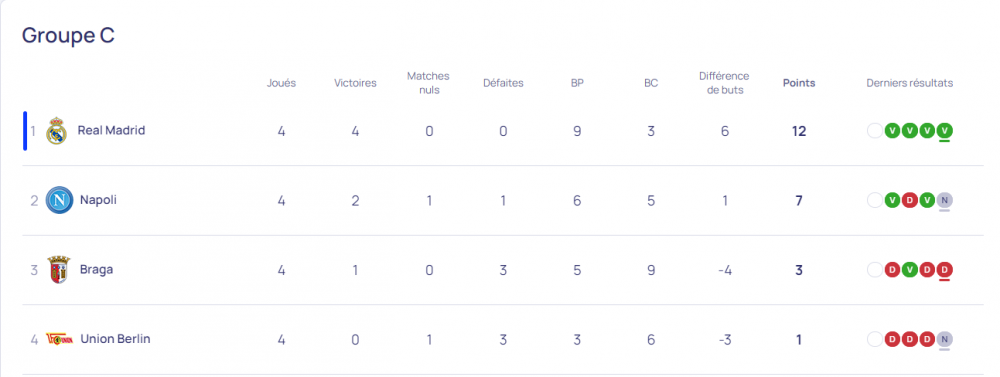The image size is (1000, 377).
Task: Click the Derniers résultats column header
Action: (910, 83)
